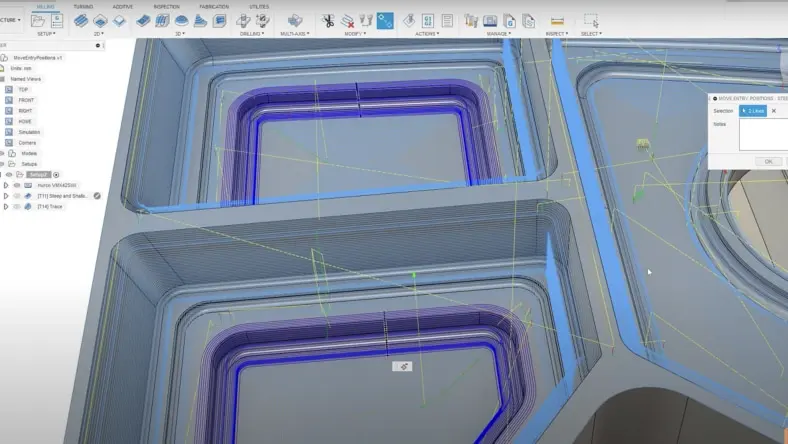
Task: Switch to the MILLING tab
Action: 46,7
